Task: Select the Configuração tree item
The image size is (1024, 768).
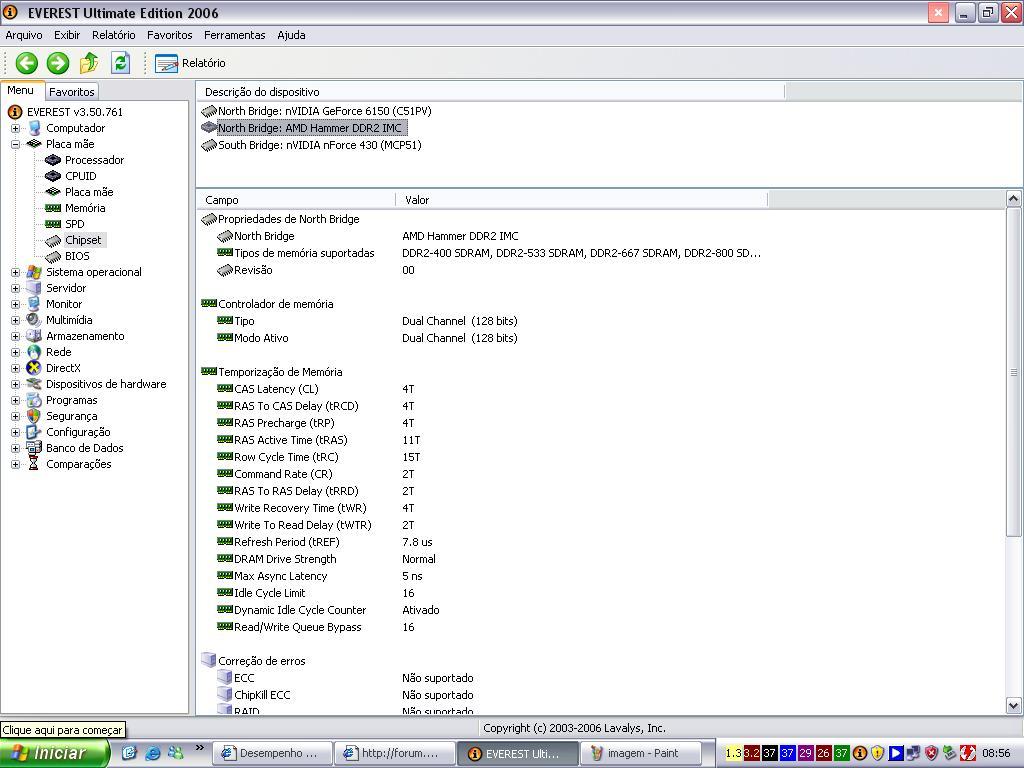Action: [x=78, y=432]
